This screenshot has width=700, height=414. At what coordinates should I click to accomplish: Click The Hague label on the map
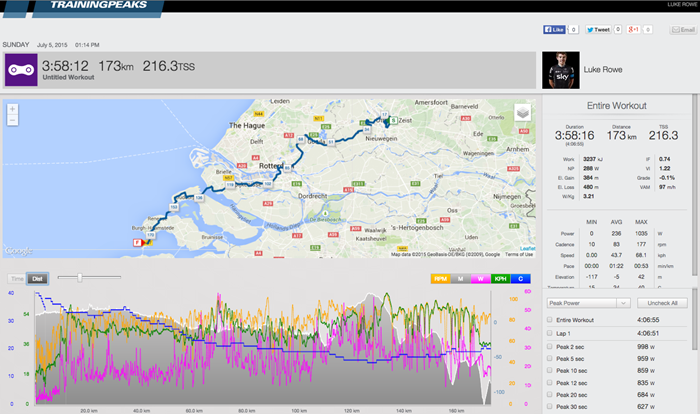pos(247,125)
